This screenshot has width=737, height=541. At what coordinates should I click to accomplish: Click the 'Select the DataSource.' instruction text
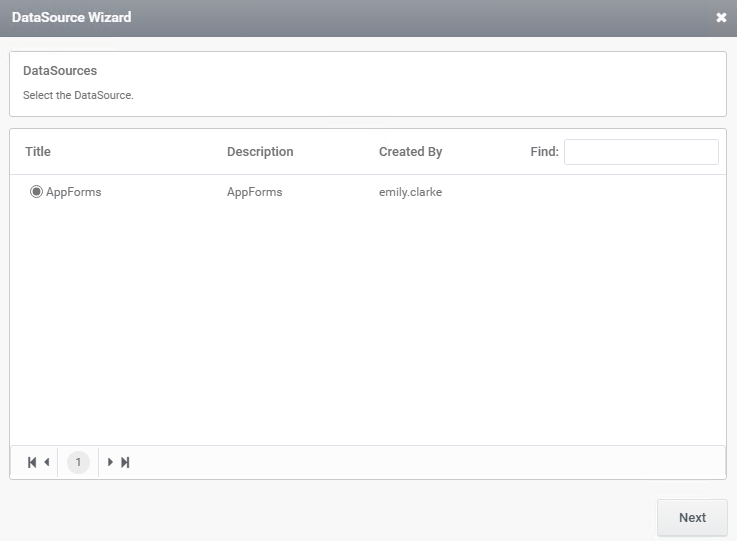click(78, 95)
